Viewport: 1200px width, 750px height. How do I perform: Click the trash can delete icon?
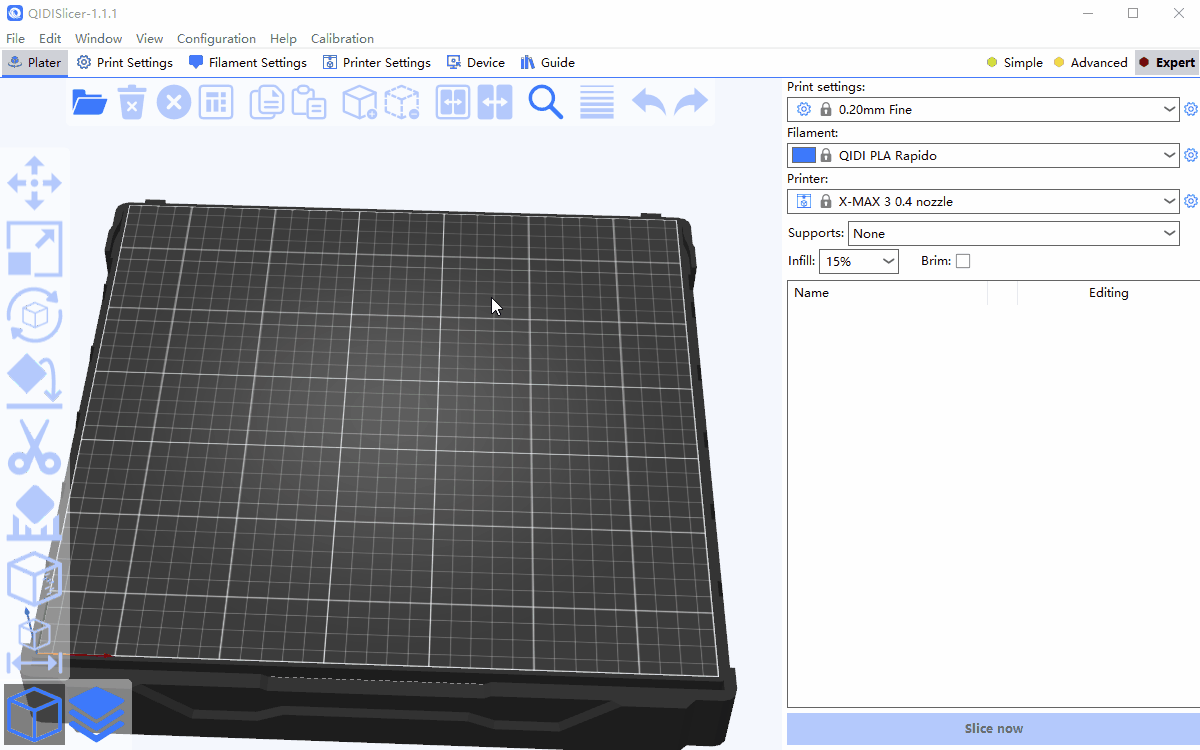132,102
